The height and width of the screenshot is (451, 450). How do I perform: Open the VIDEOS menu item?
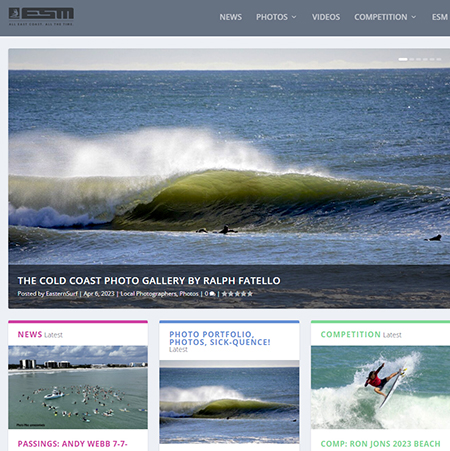click(x=326, y=17)
